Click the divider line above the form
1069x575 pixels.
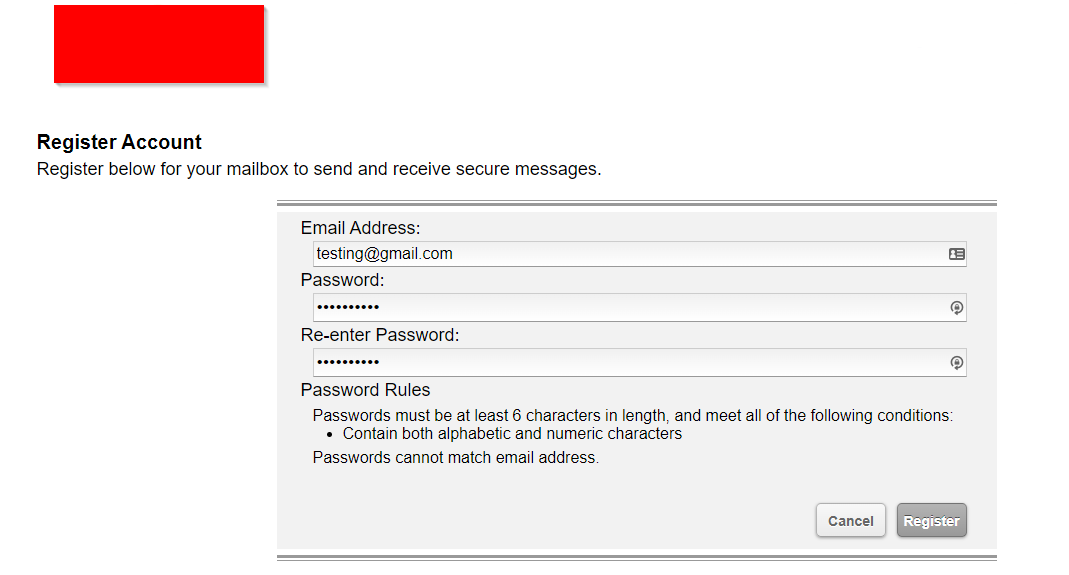point(637,203)
